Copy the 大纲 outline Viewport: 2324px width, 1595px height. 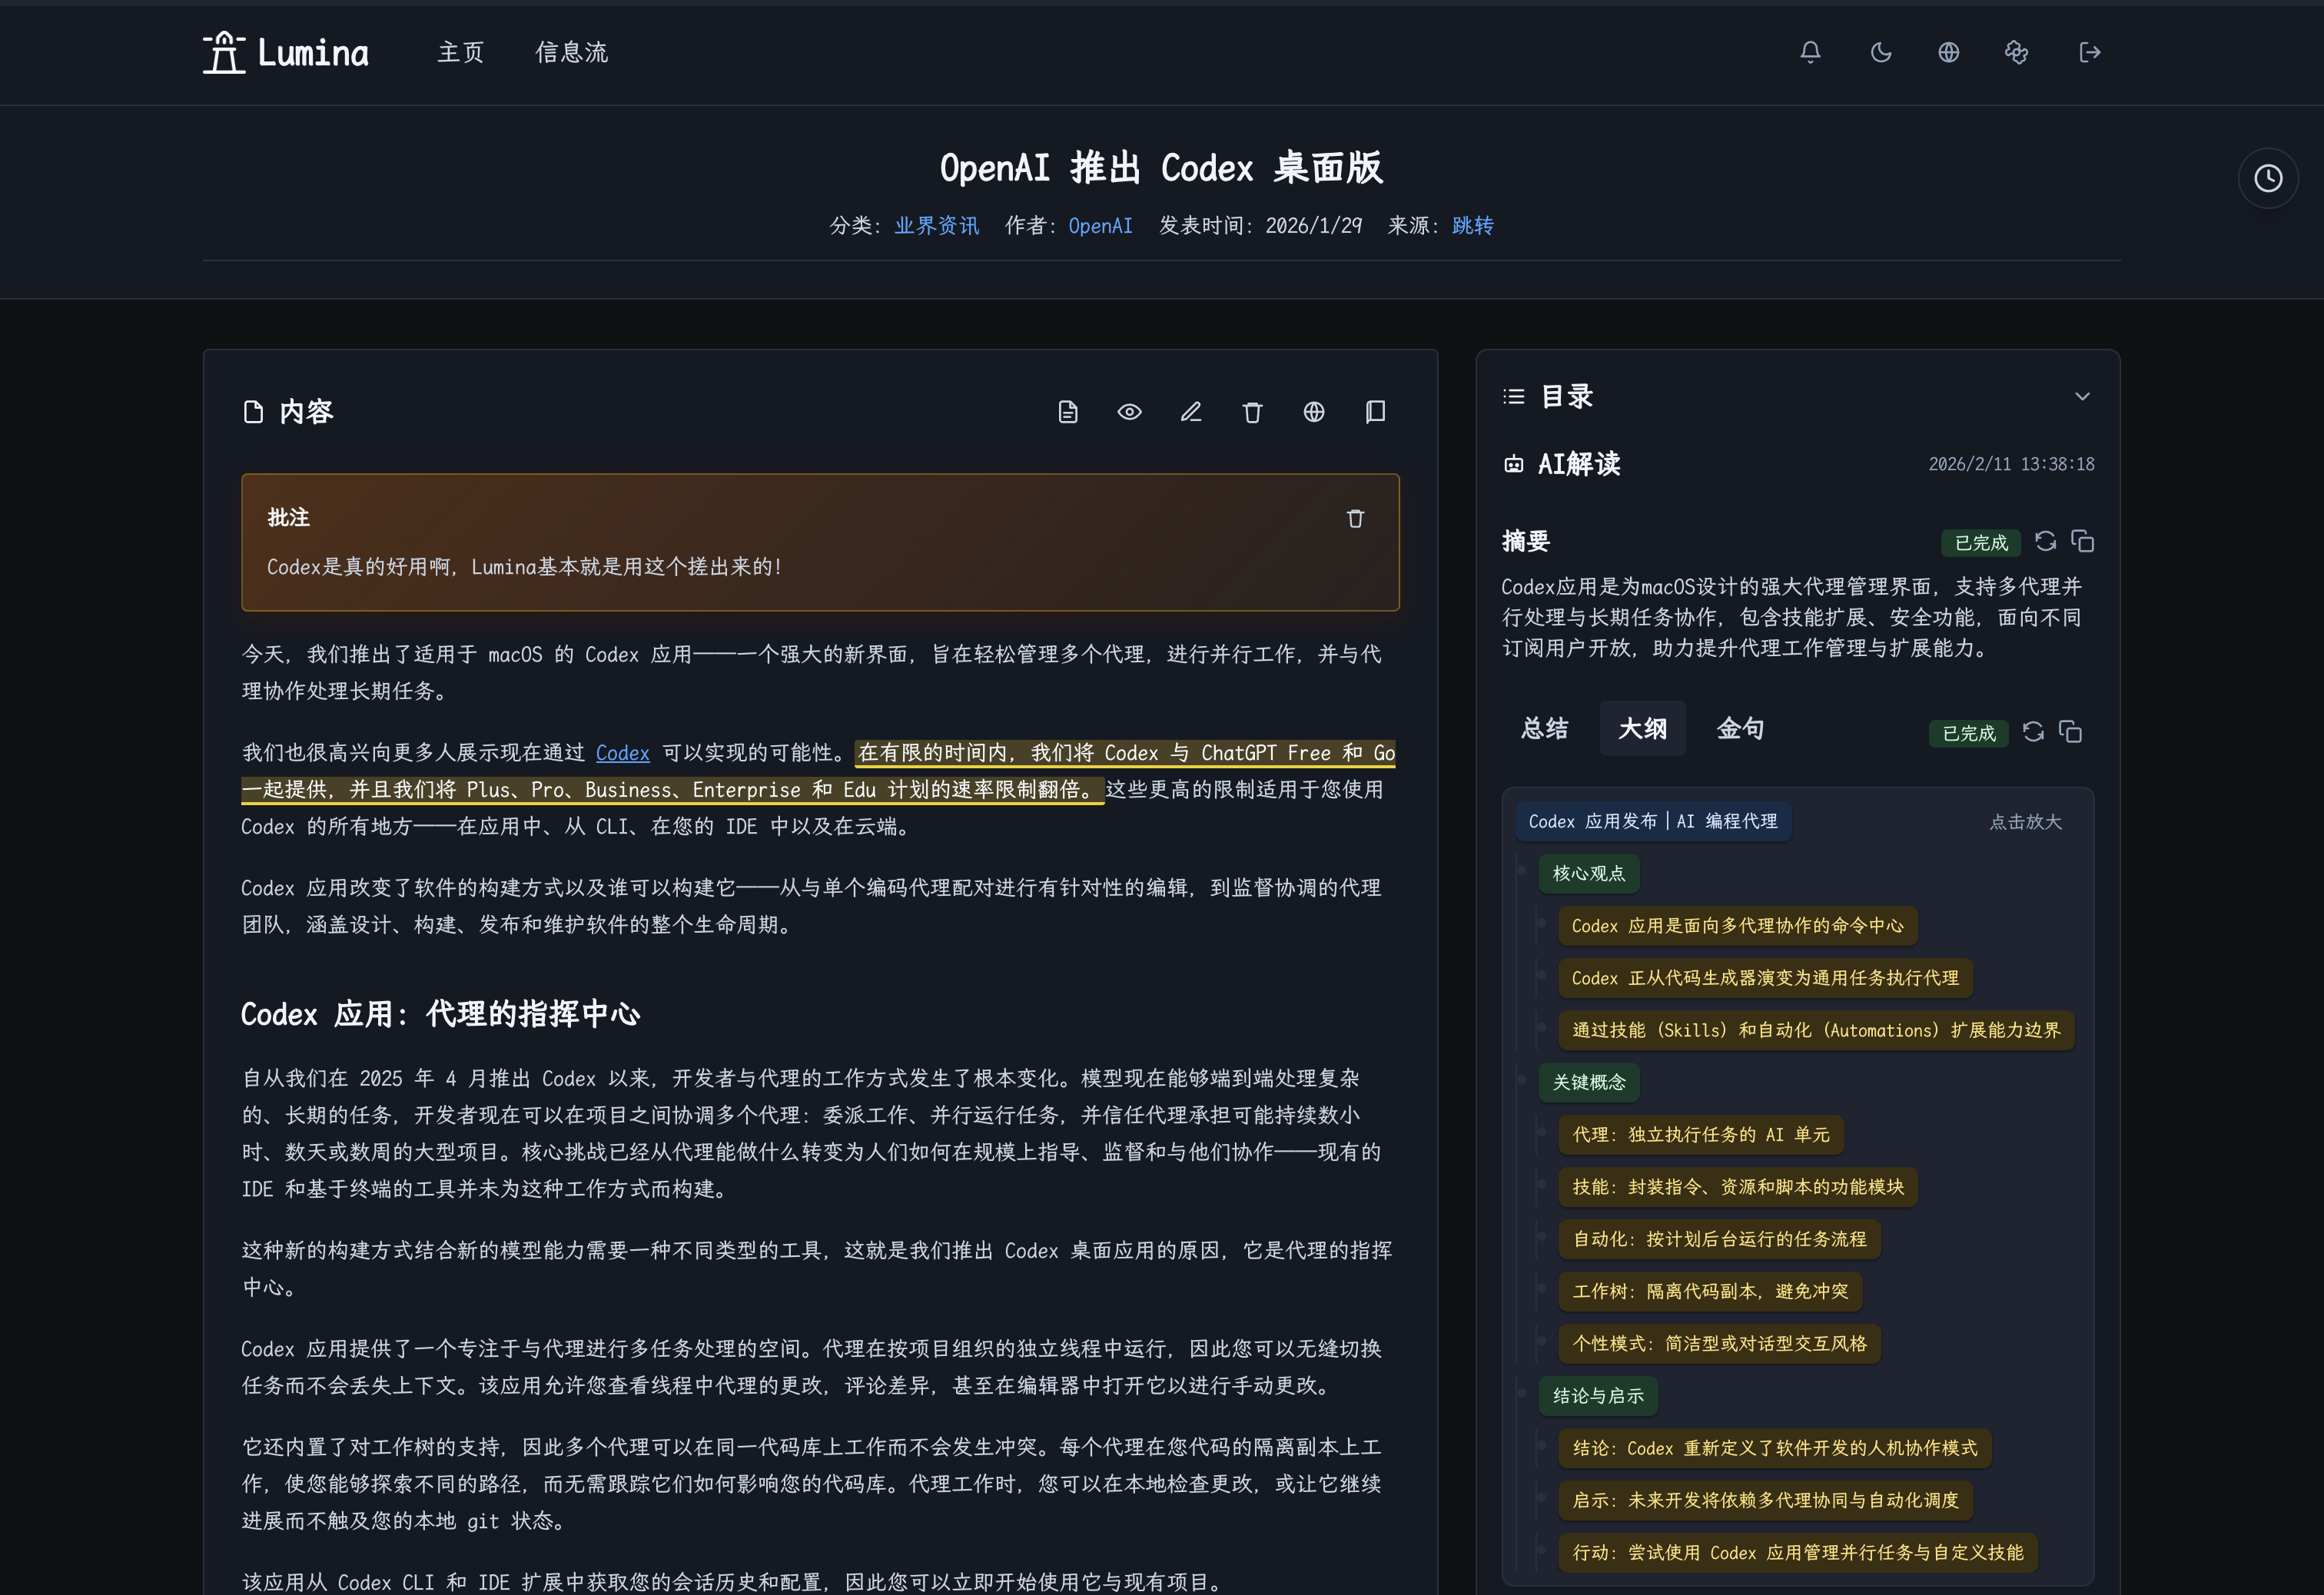[x=2071, y=731]
